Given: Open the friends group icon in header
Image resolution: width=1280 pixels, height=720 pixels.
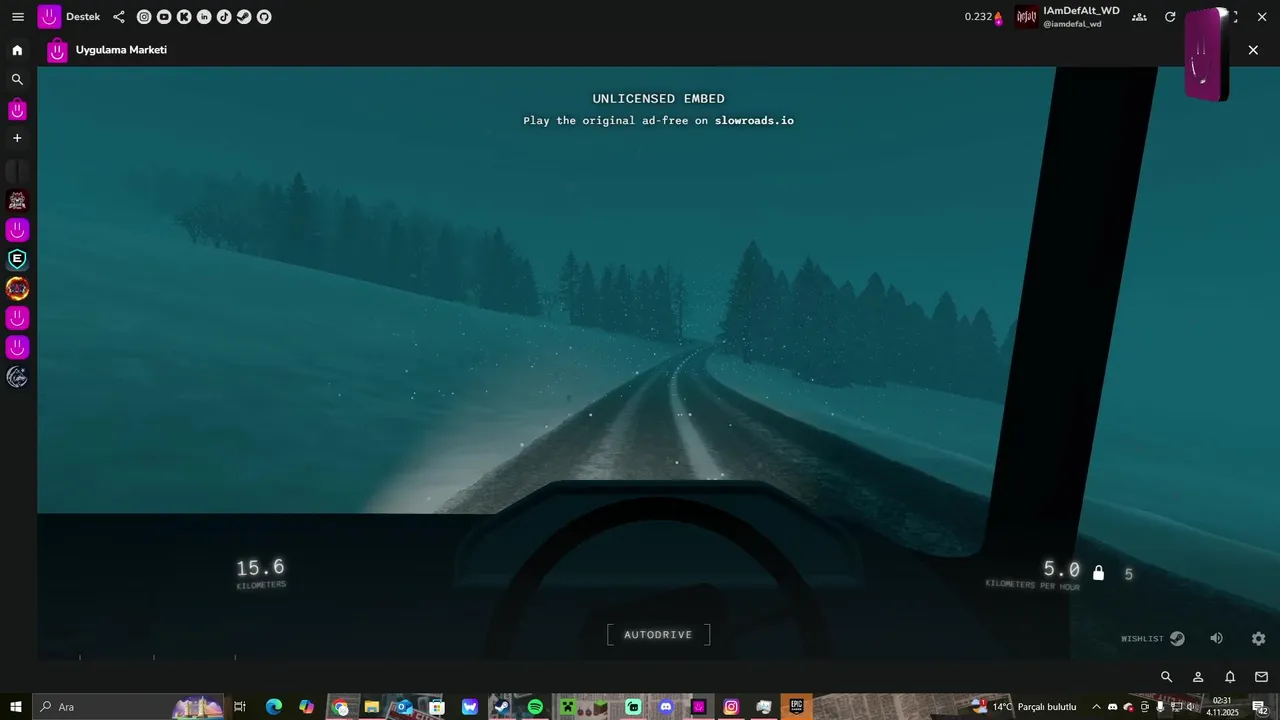Looking at the screenshot, I should (x=1139, y=17).
